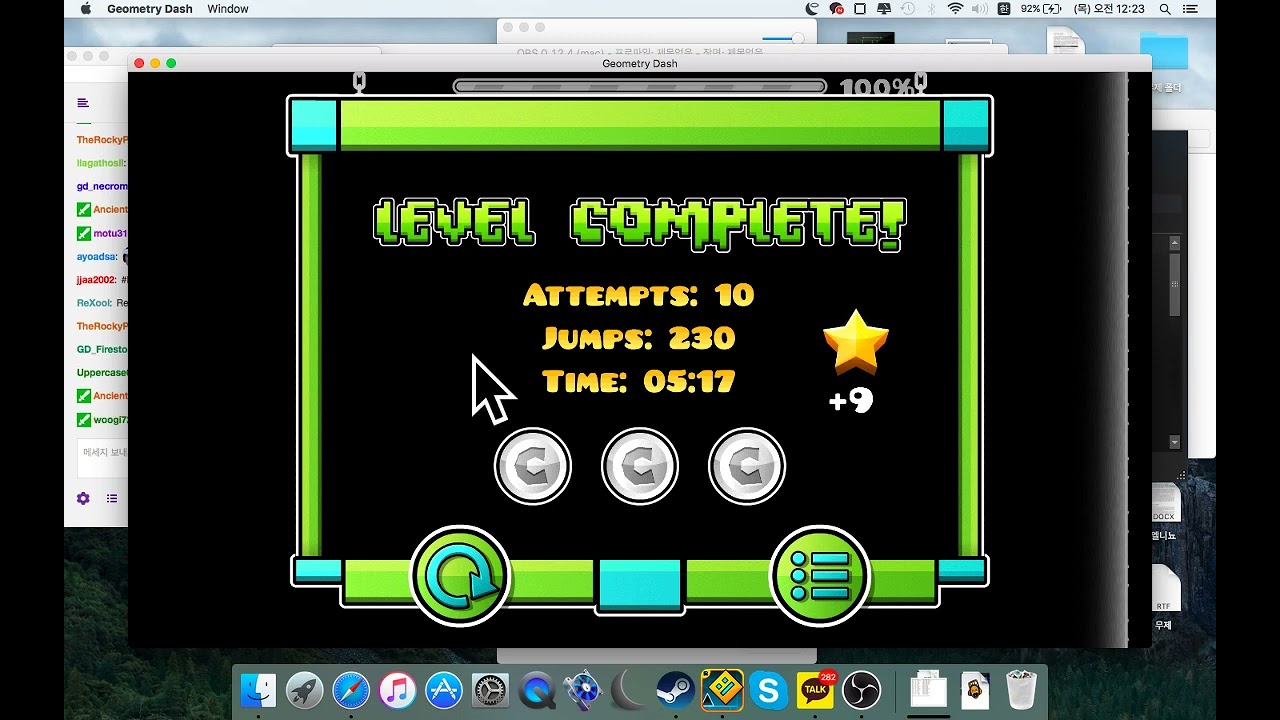1280x720 pixels.
Task: Click the 92% battery status indicator
Action: [x=1040, y=9]
